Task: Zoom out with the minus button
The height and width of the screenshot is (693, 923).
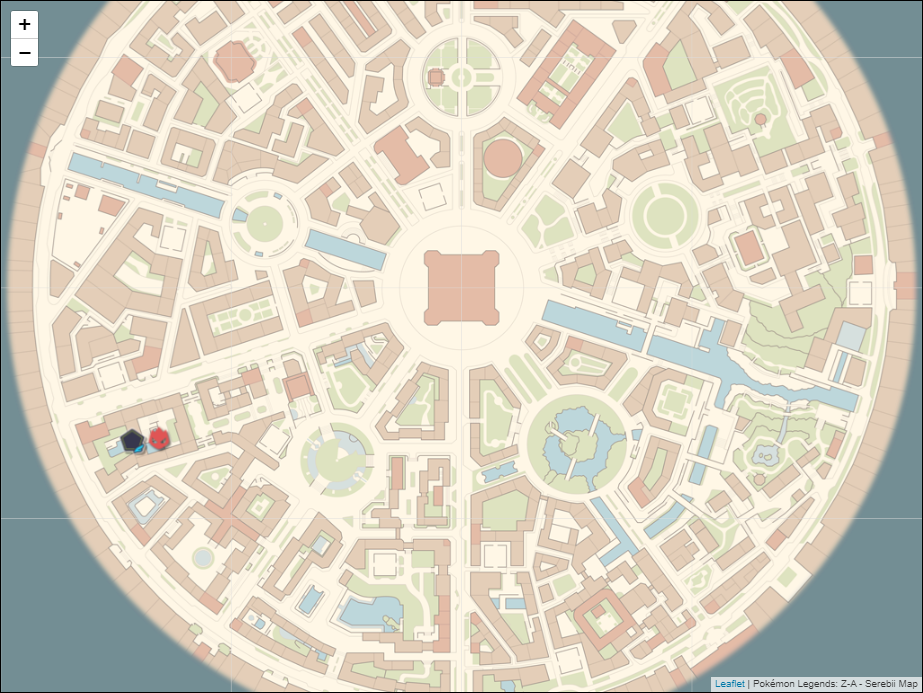Action: tap(24, 53)
